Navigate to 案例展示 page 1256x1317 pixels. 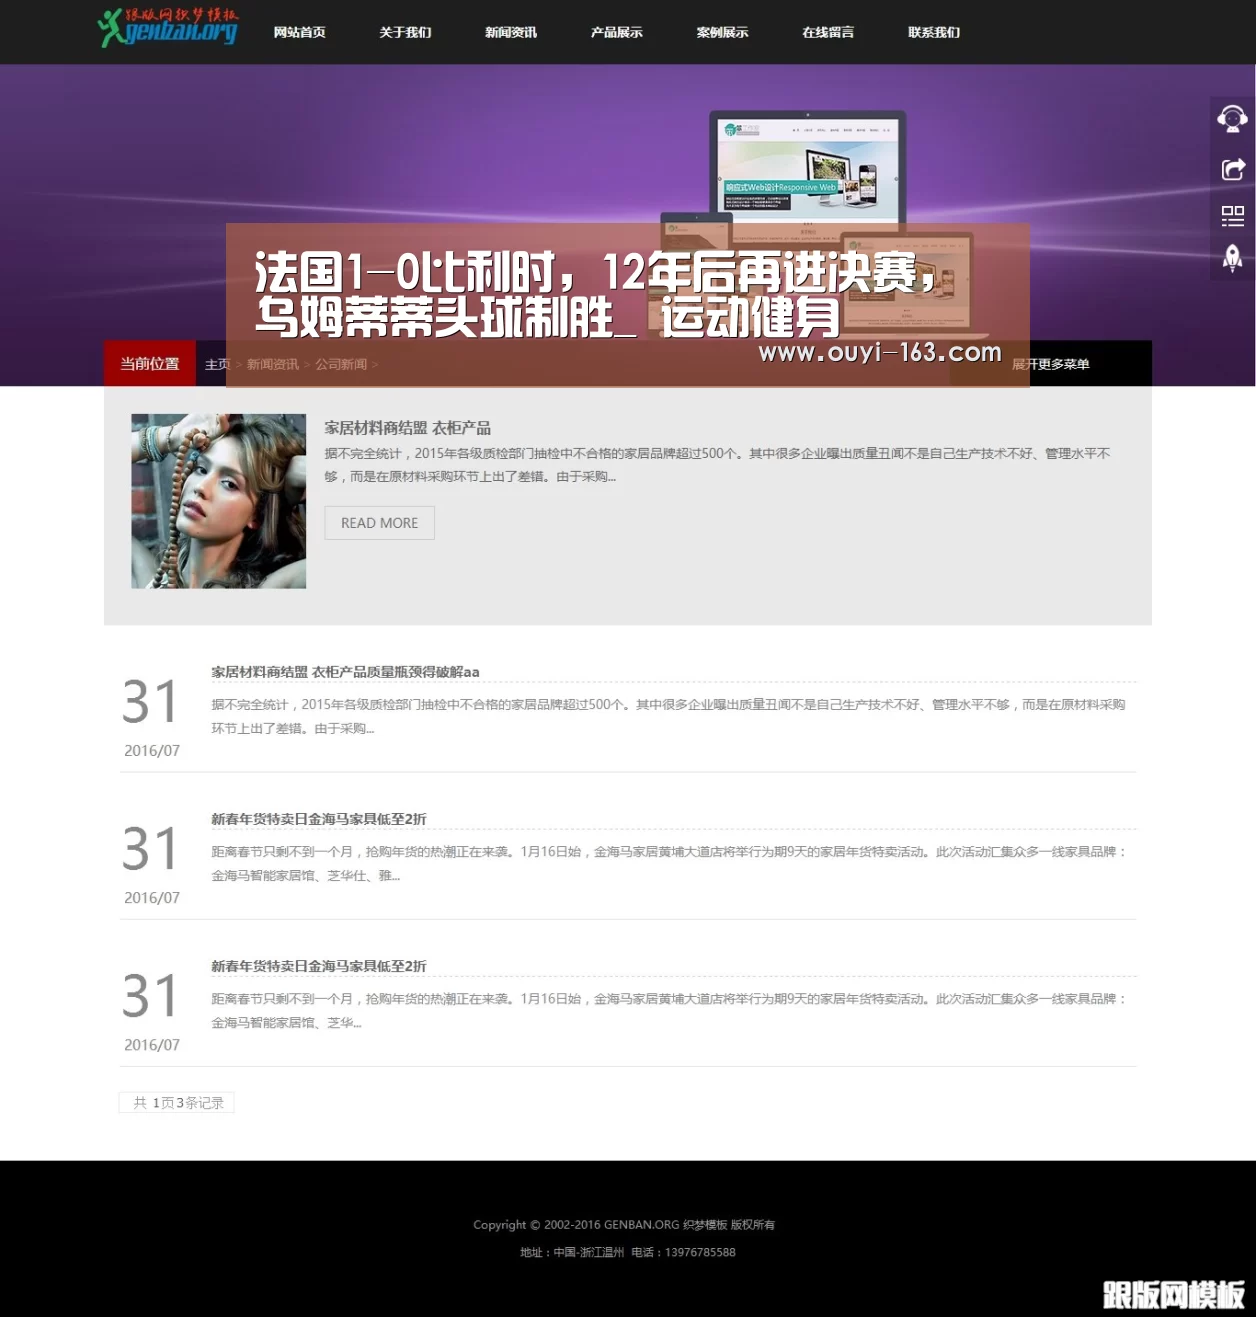tap(723, 32)
